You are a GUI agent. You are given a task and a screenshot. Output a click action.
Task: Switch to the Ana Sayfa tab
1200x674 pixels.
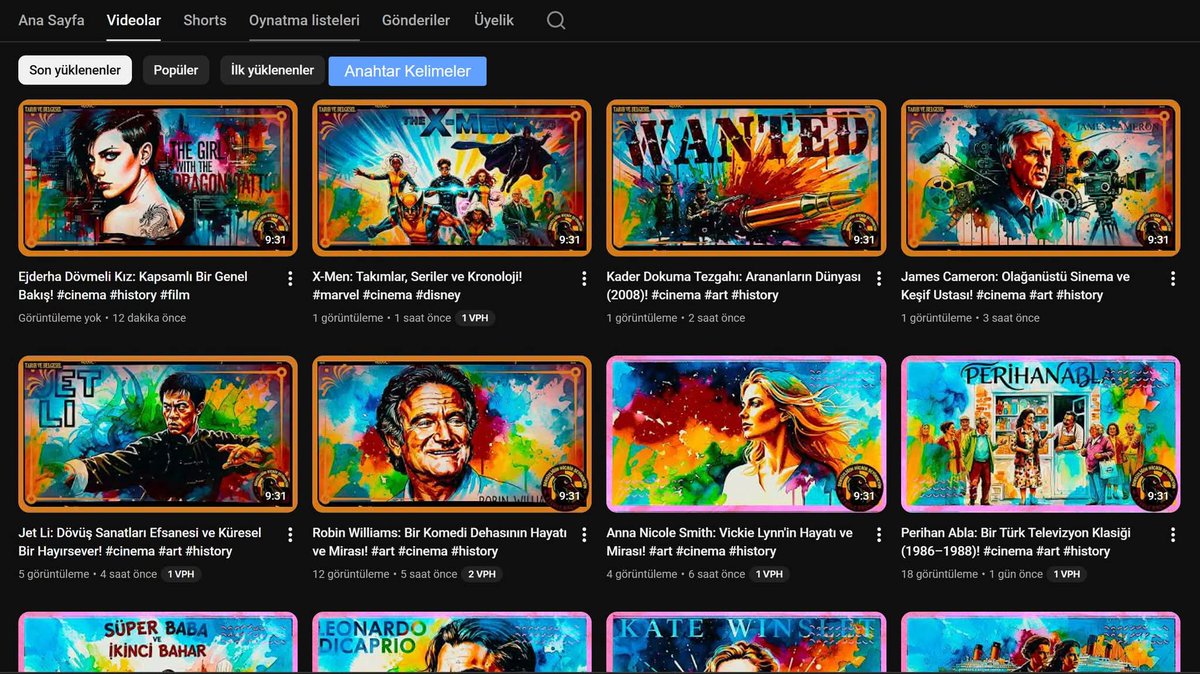pyautogui.click(x=51, y=20)
